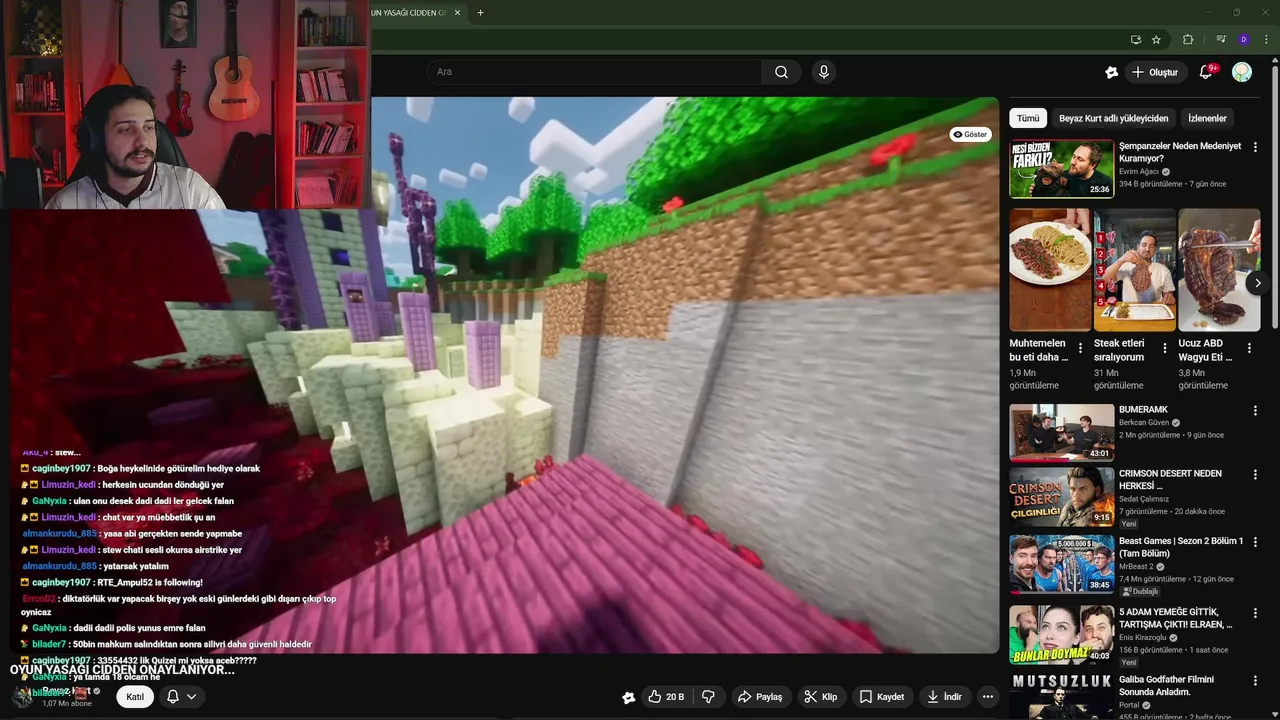Open the account avatar menu
This screenshot has width=1280, height=720.
[x=1242, y=72]
